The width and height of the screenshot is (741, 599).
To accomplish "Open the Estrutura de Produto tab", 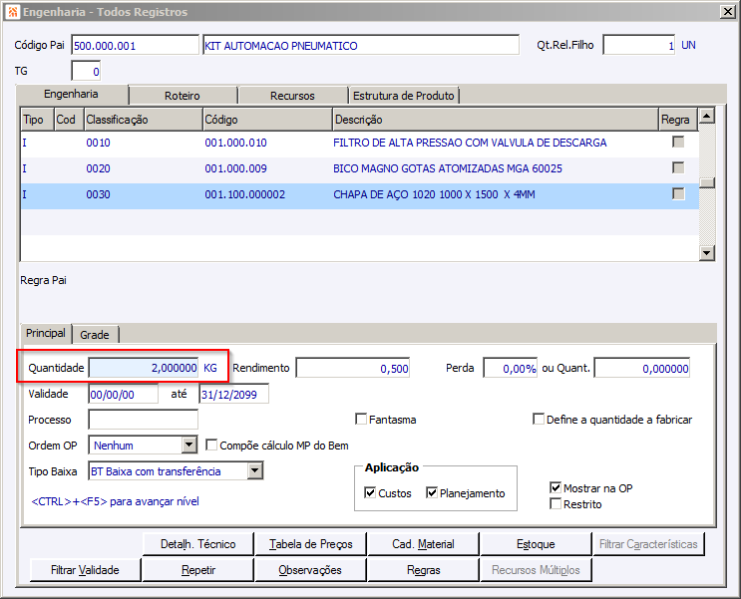I will tap(403, 96).
